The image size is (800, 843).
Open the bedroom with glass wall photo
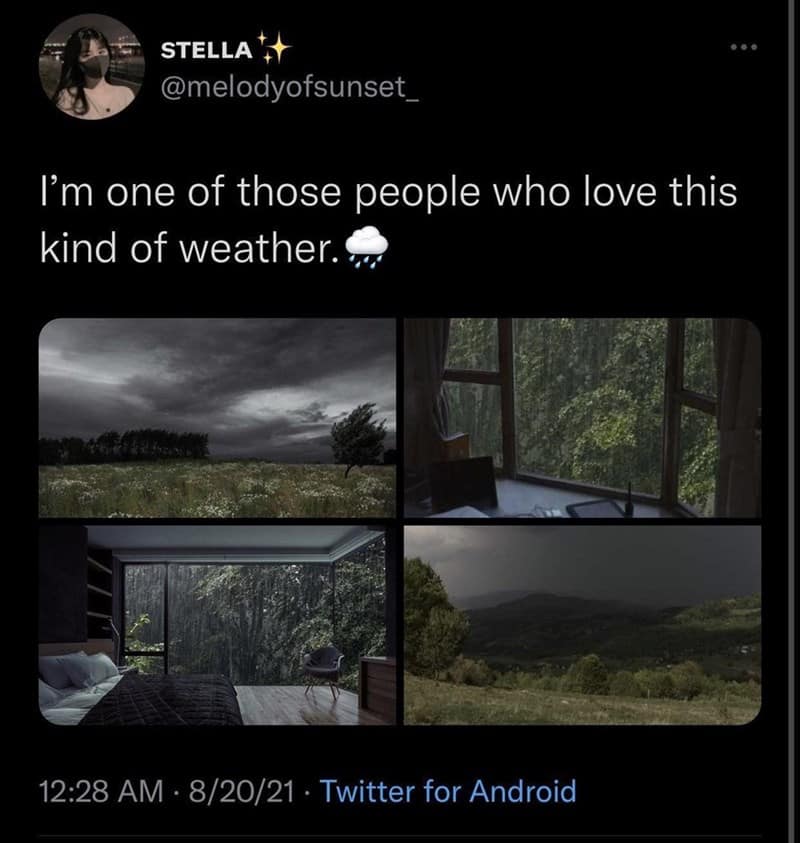click(218, 625)
